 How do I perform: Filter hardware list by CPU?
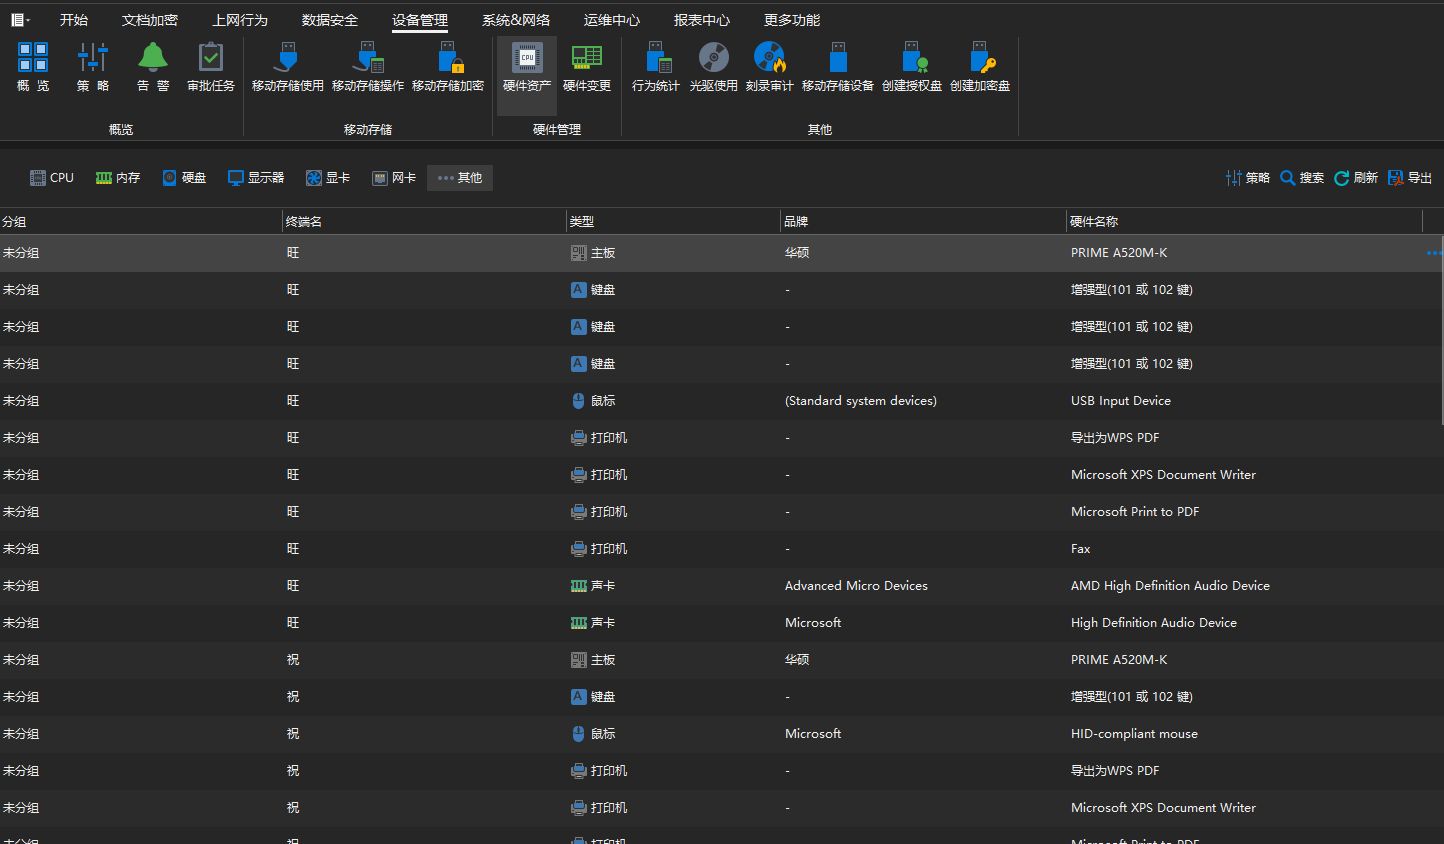[x=52, y=178]
